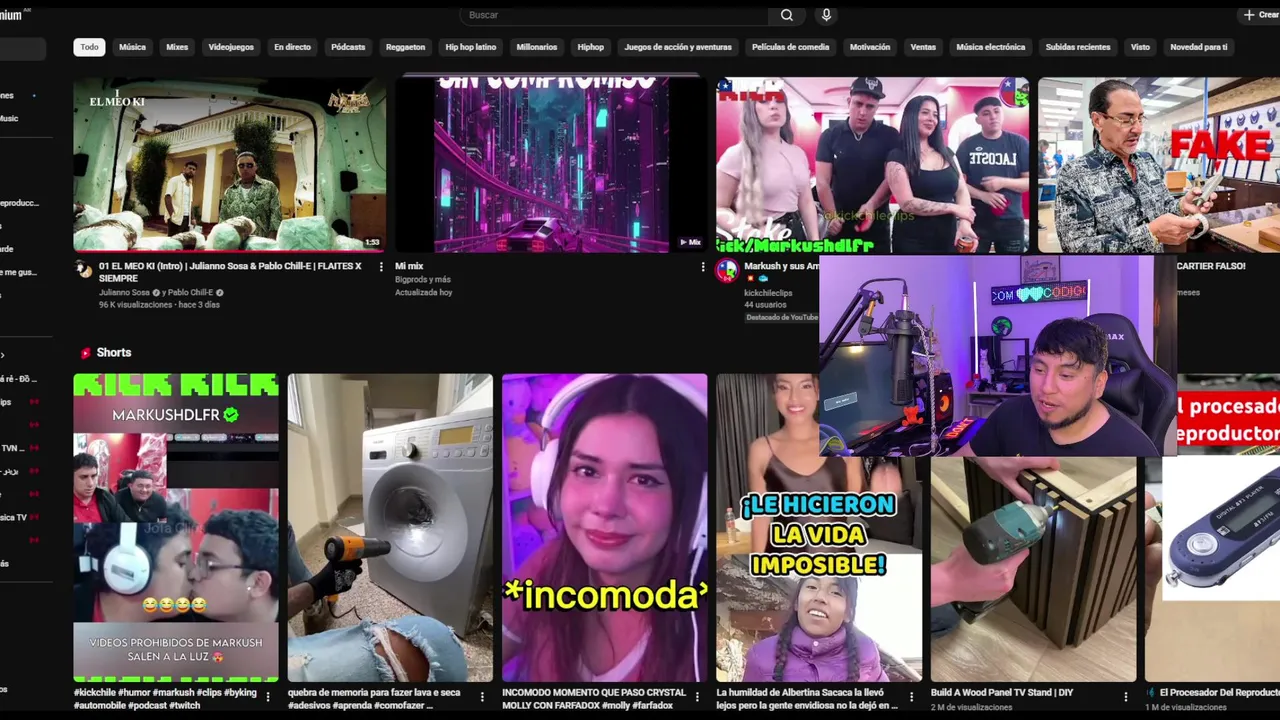Select the Mixes filter chip

tap(177, 47)
